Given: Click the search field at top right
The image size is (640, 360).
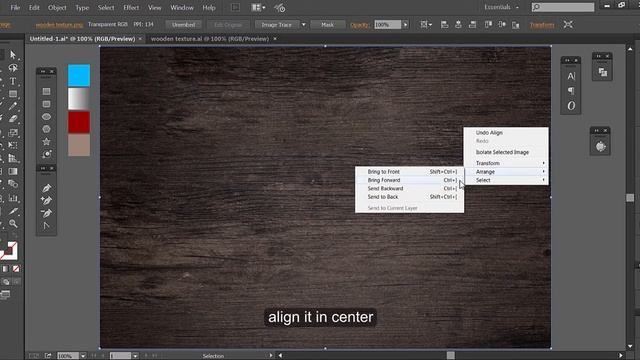Looking at the screenshot, I should tap(563, 7).
